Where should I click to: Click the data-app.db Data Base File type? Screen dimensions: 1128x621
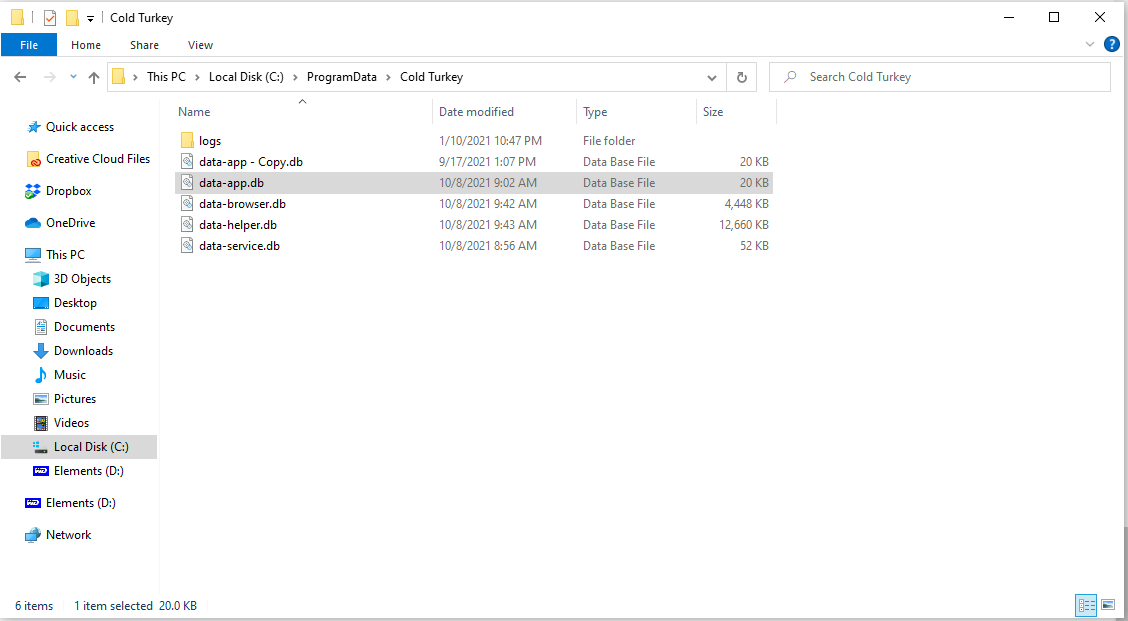click(x=619, y=183)
